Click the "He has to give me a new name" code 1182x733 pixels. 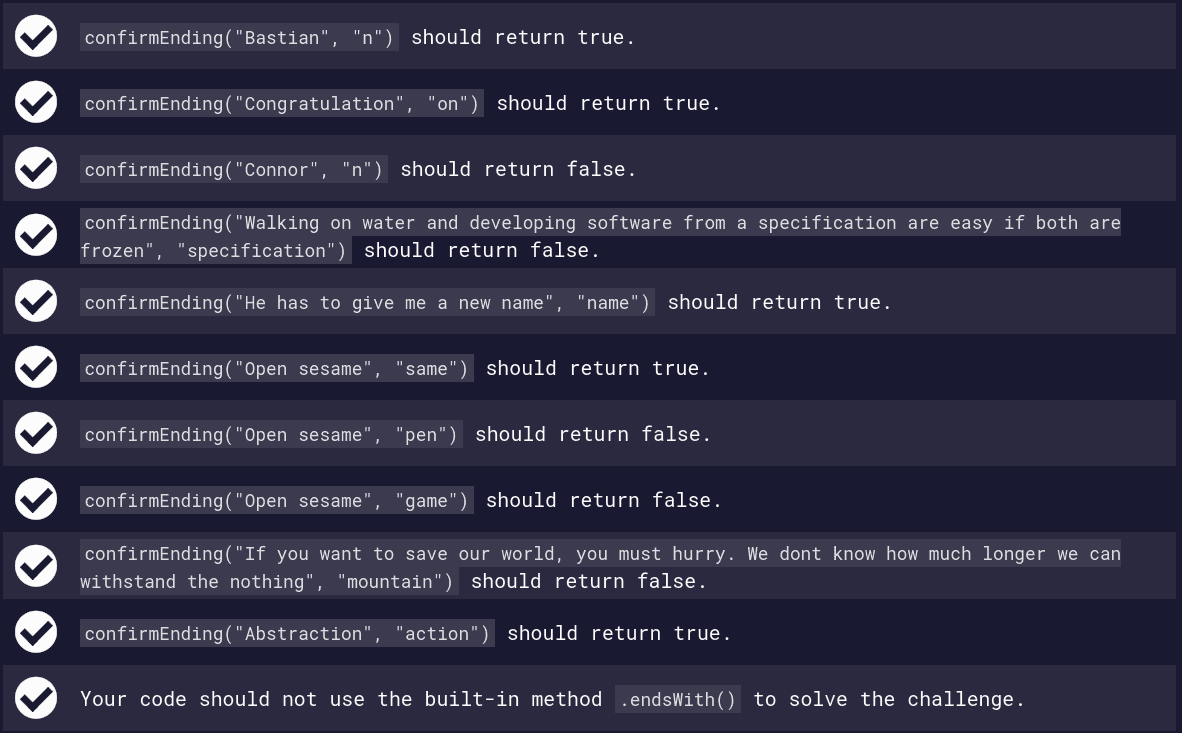(x=367, y=302)
